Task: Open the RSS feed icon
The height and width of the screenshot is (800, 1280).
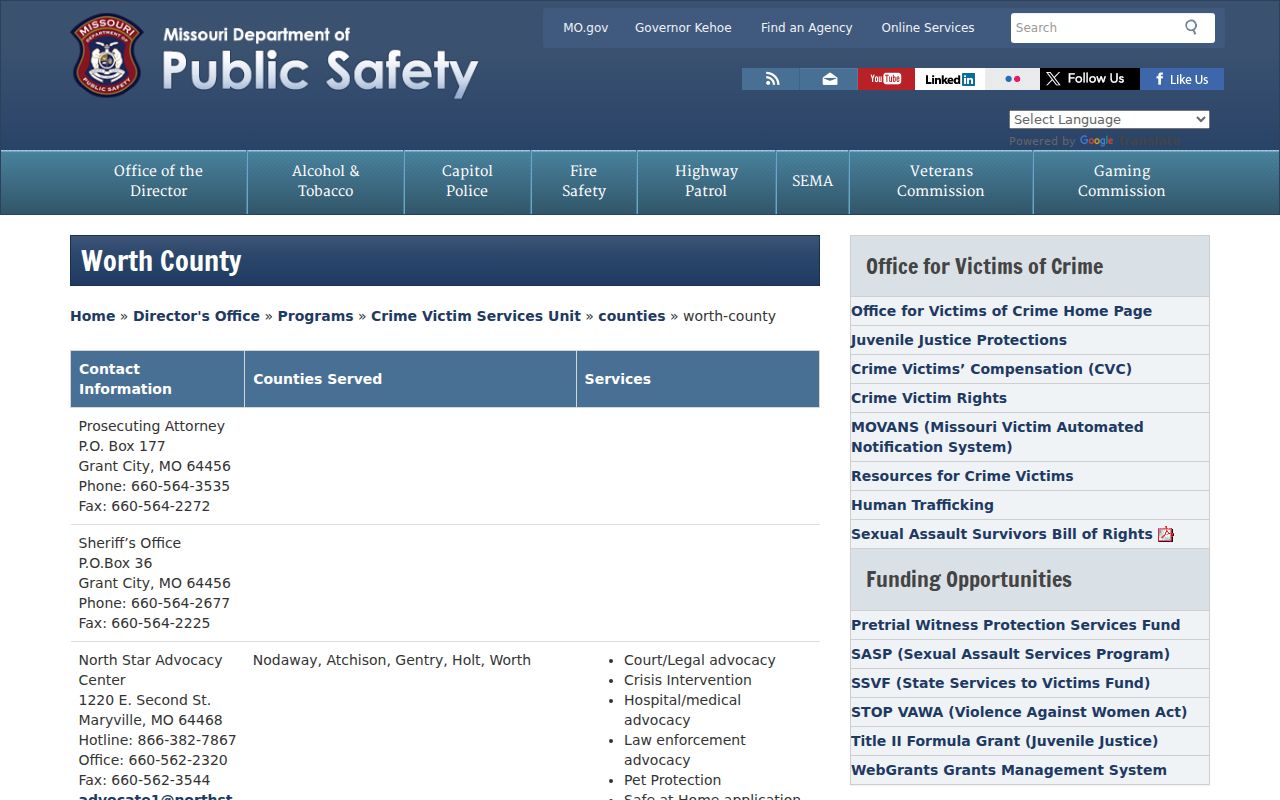Action: pyautogui.click(x=771, y=79)
